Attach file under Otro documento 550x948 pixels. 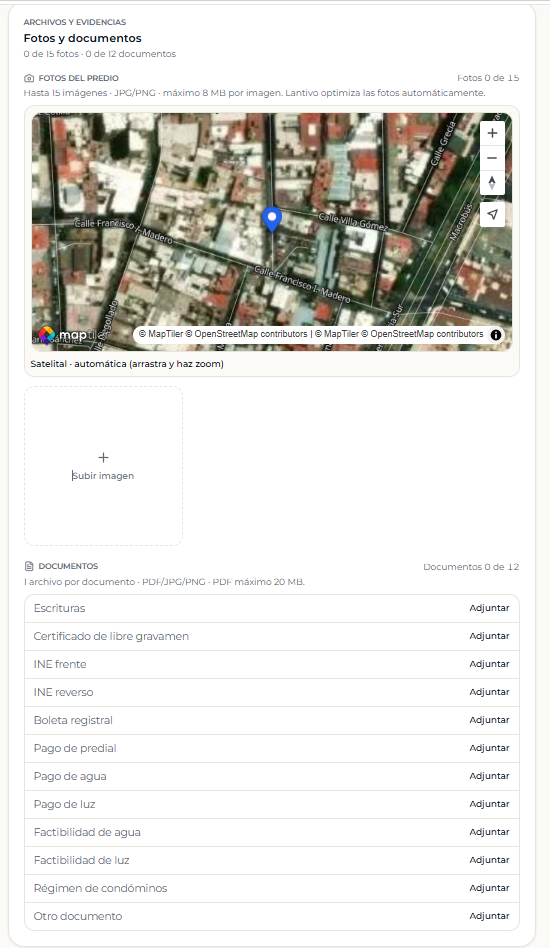489,916
